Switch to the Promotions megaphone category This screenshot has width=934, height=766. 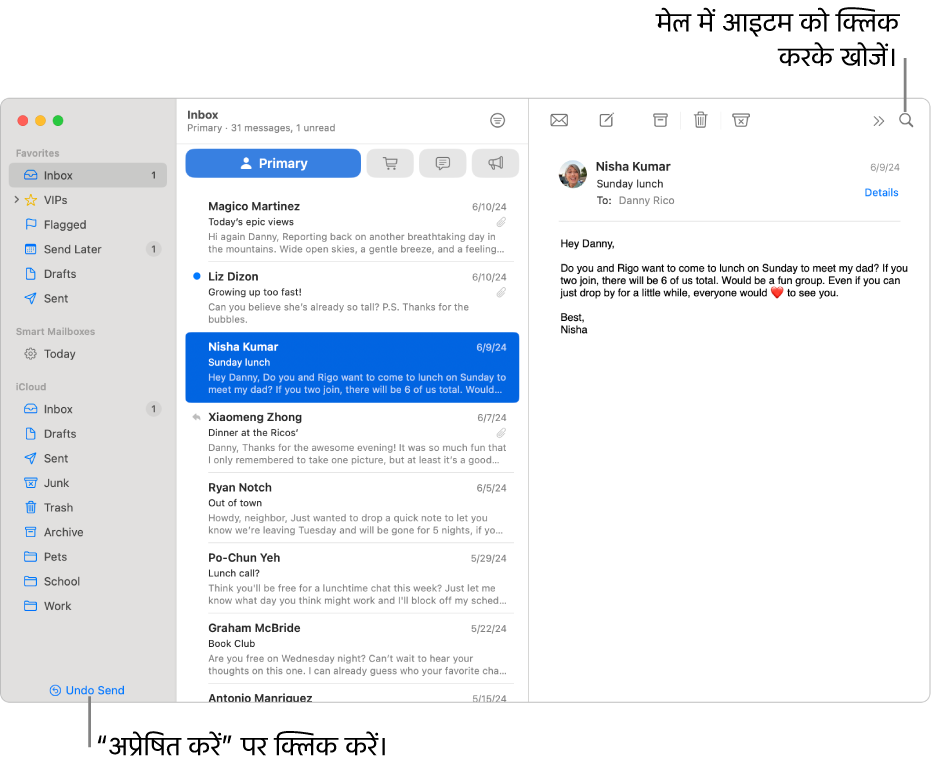[x=495, y=163]
